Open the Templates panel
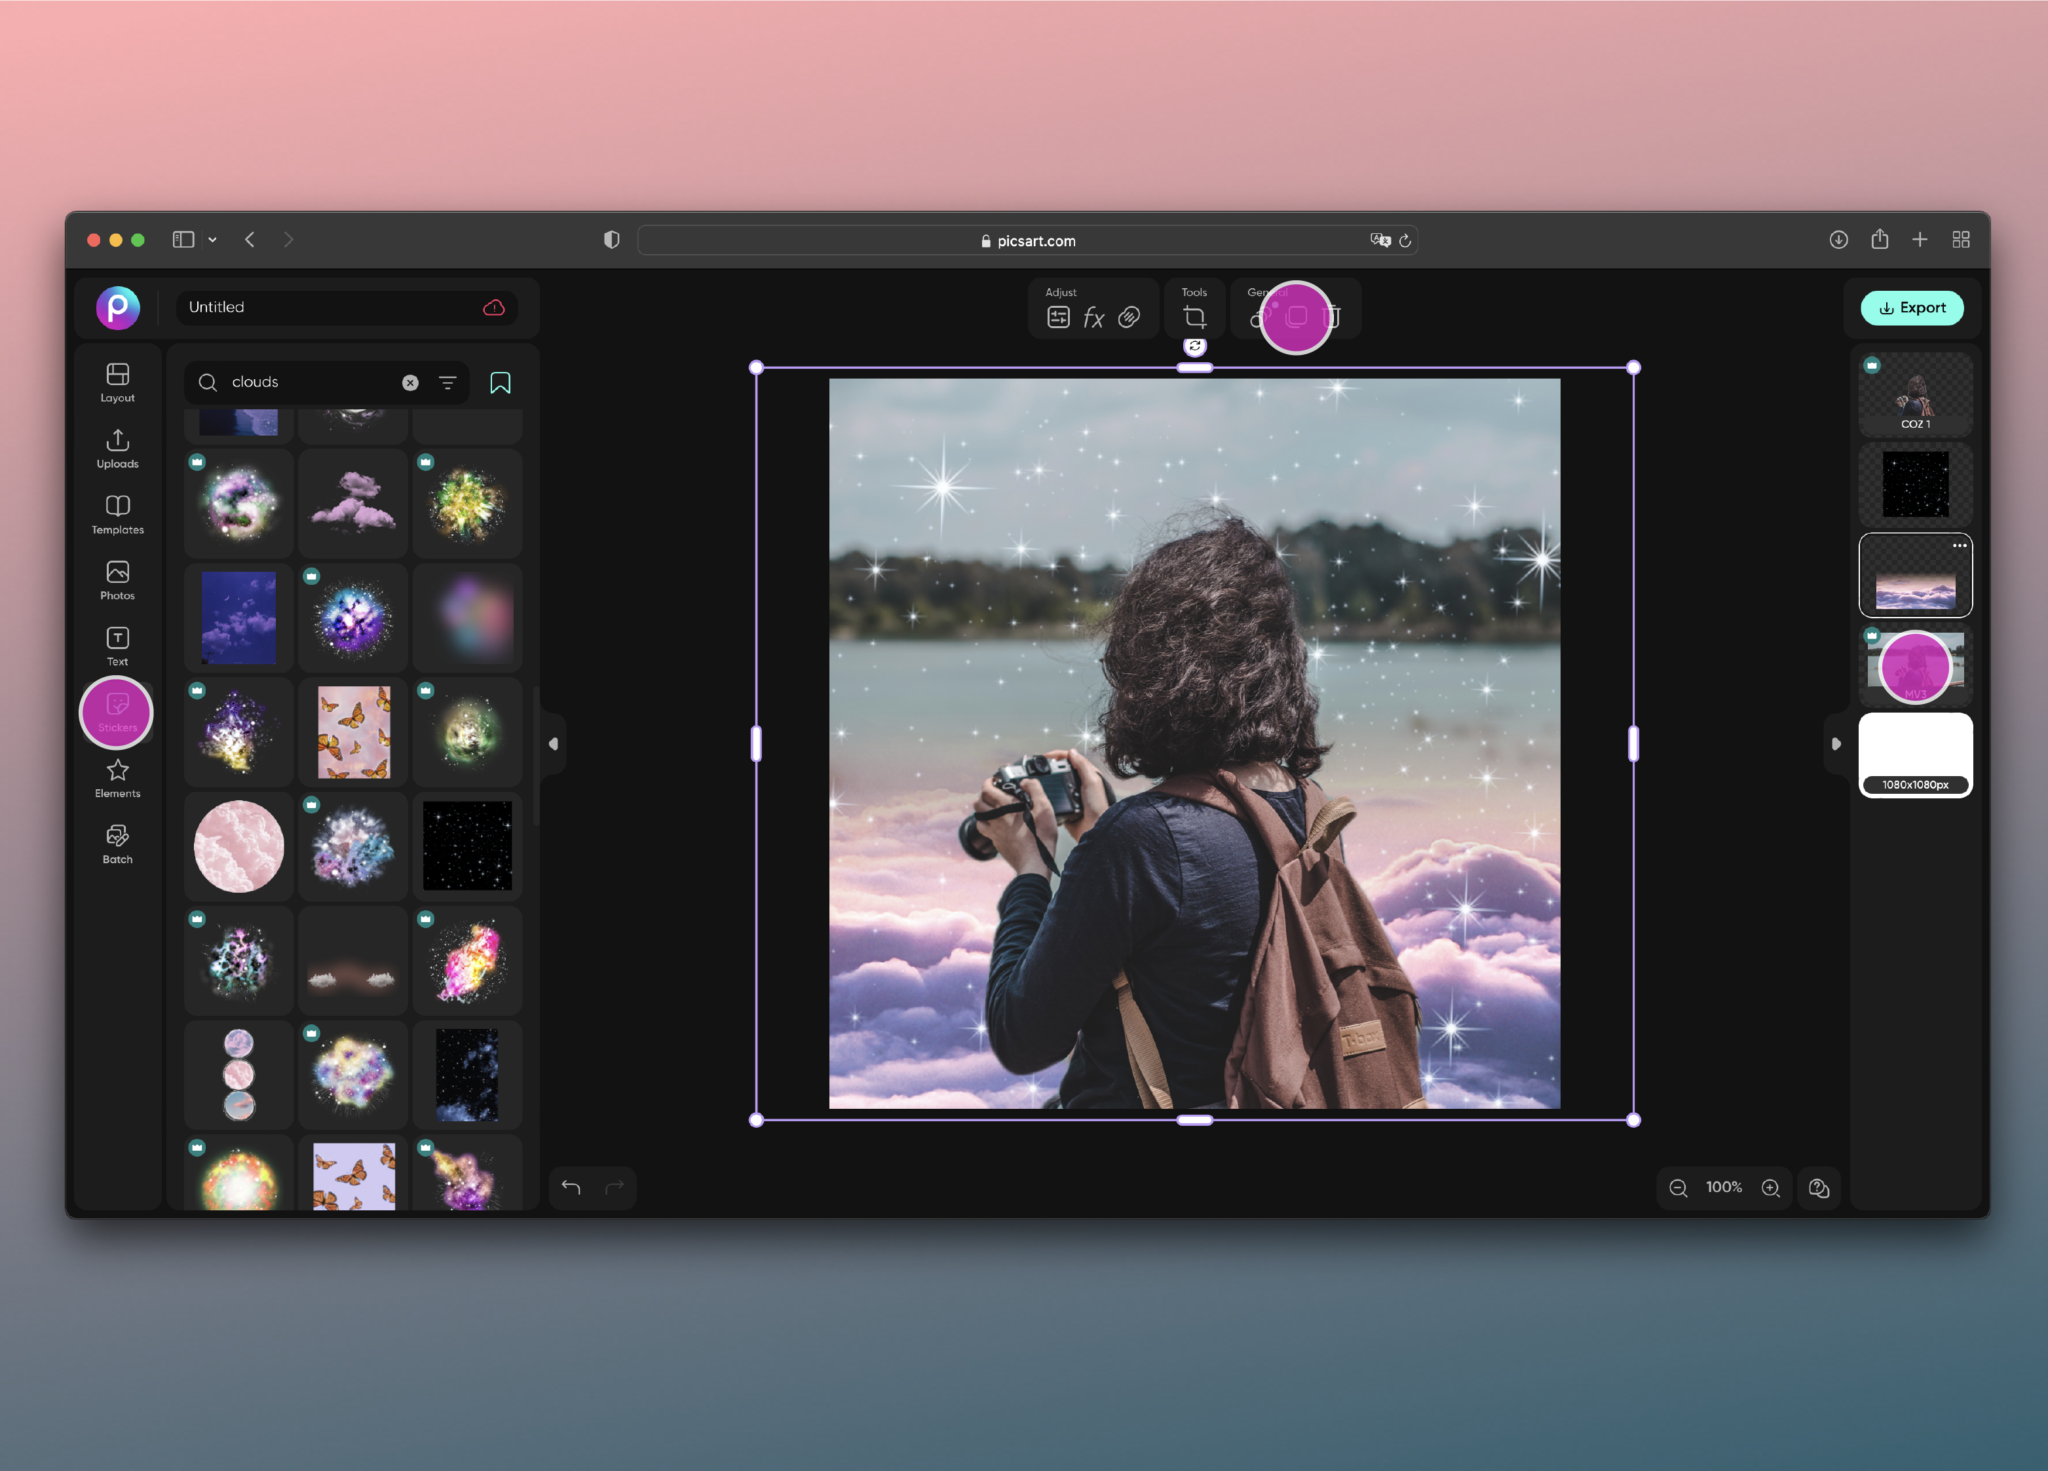The width and height of the screenshot is (2048, 1471). tap(117, 513)
